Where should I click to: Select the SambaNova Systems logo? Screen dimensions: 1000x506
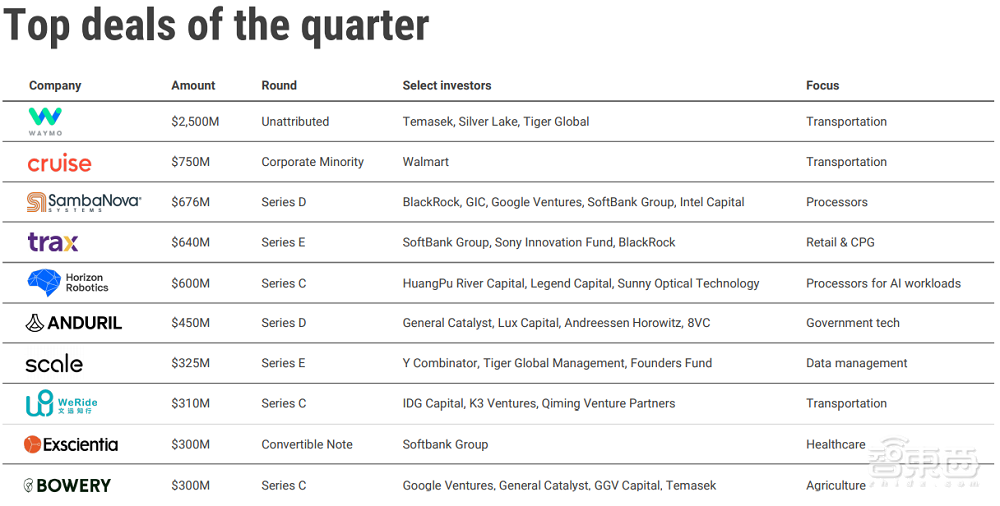(x=84, y=202)
